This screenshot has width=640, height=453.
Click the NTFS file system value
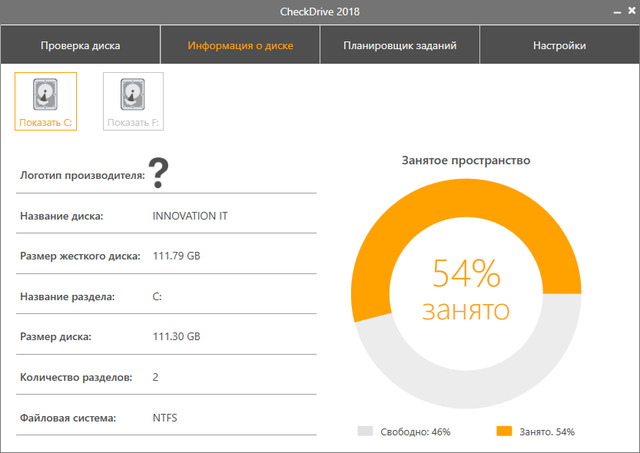[x=166, y=417]
